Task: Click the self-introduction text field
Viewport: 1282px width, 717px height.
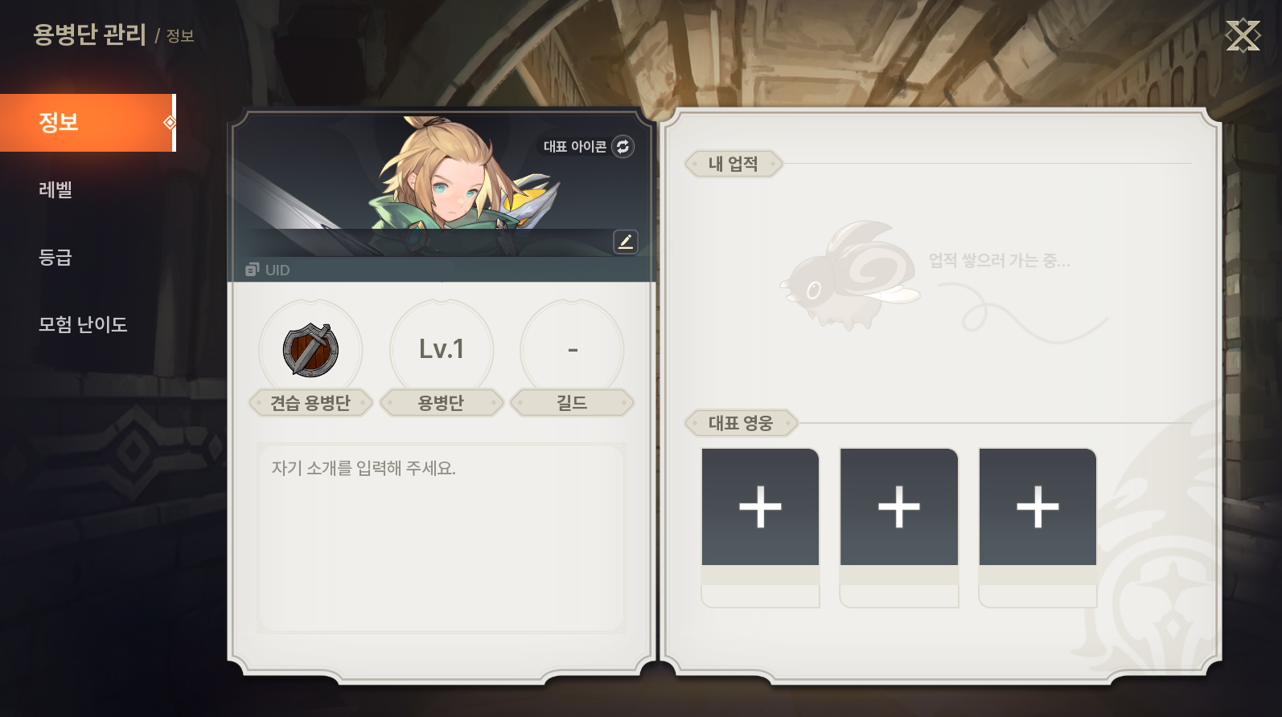Action: pos(441,538)
